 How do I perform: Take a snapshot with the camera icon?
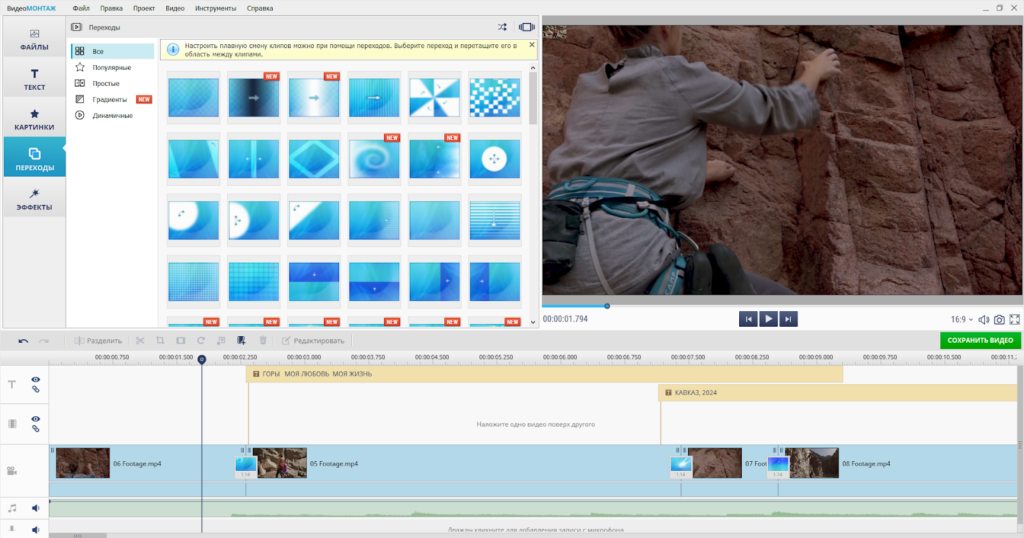coord(999,320)
